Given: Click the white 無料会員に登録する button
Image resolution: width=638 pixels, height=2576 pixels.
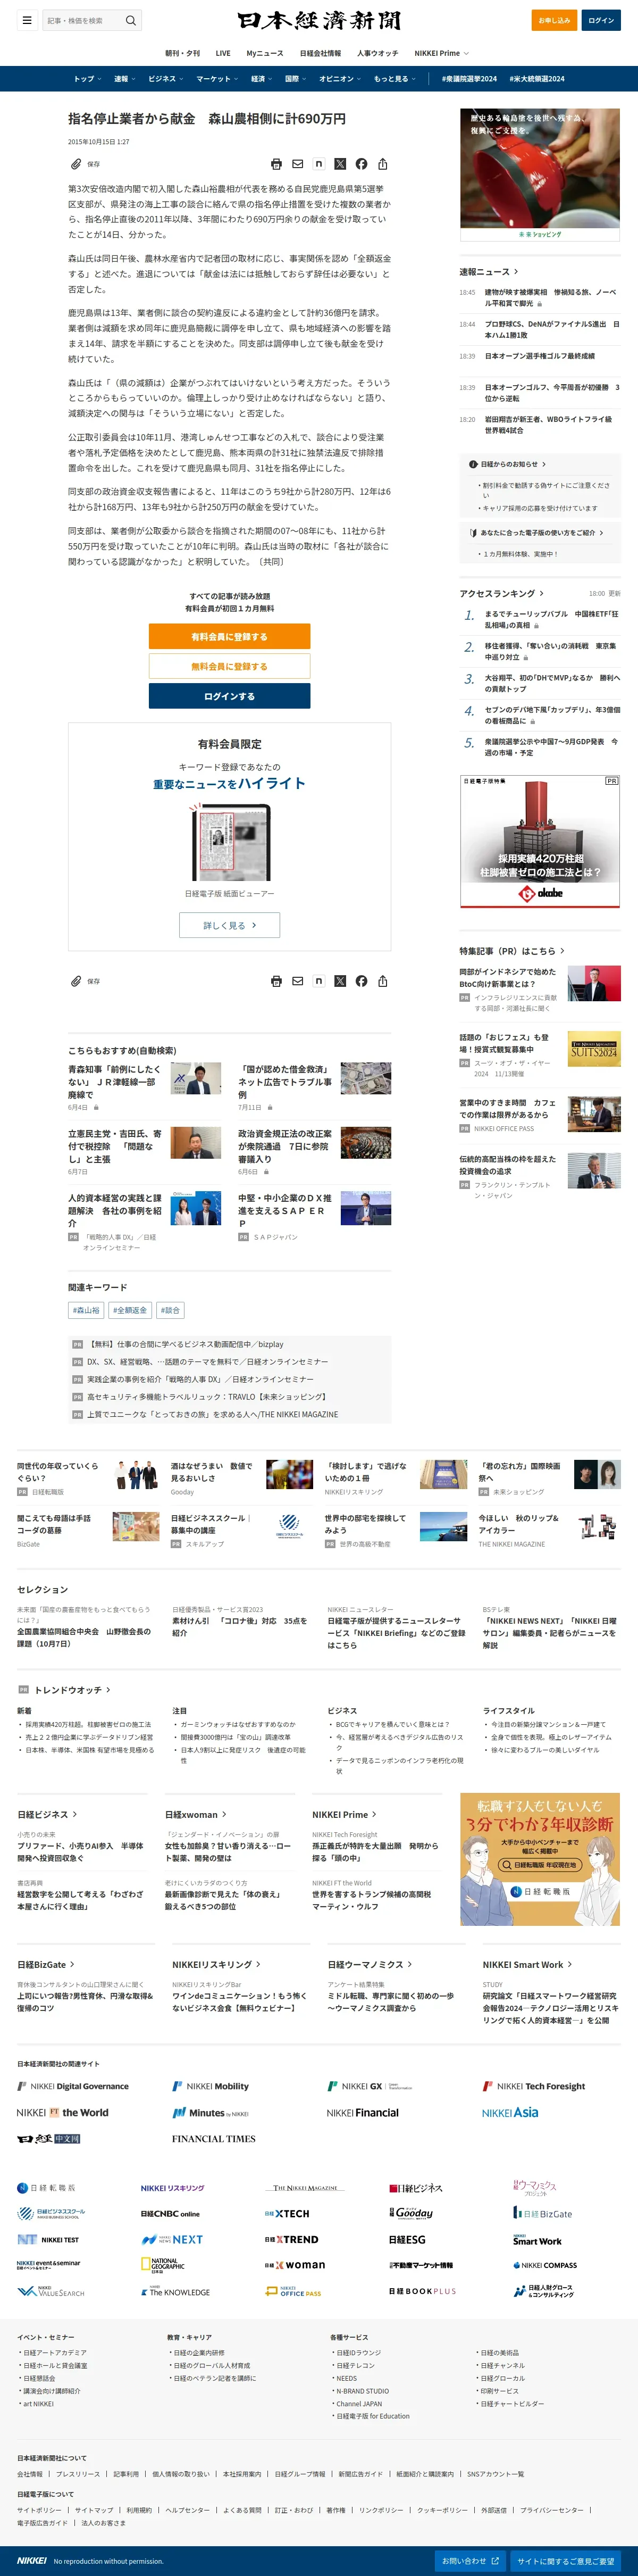Looking at the screenshot, I should tap(229, 666).
